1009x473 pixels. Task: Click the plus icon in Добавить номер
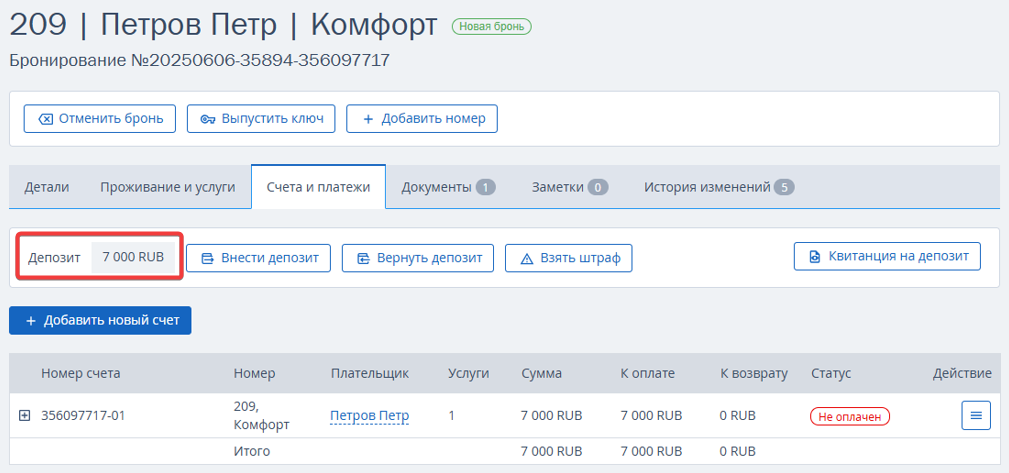(x=368, y=119)
